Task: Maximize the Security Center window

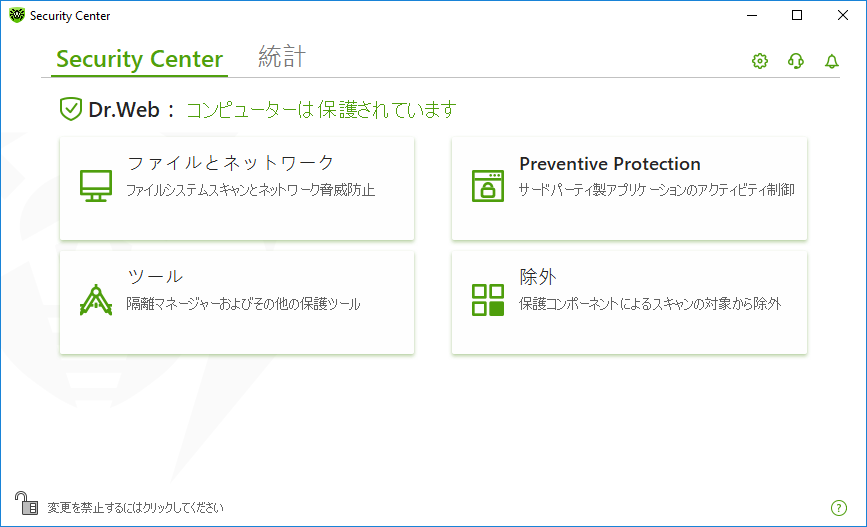Action: coord(797,15)
